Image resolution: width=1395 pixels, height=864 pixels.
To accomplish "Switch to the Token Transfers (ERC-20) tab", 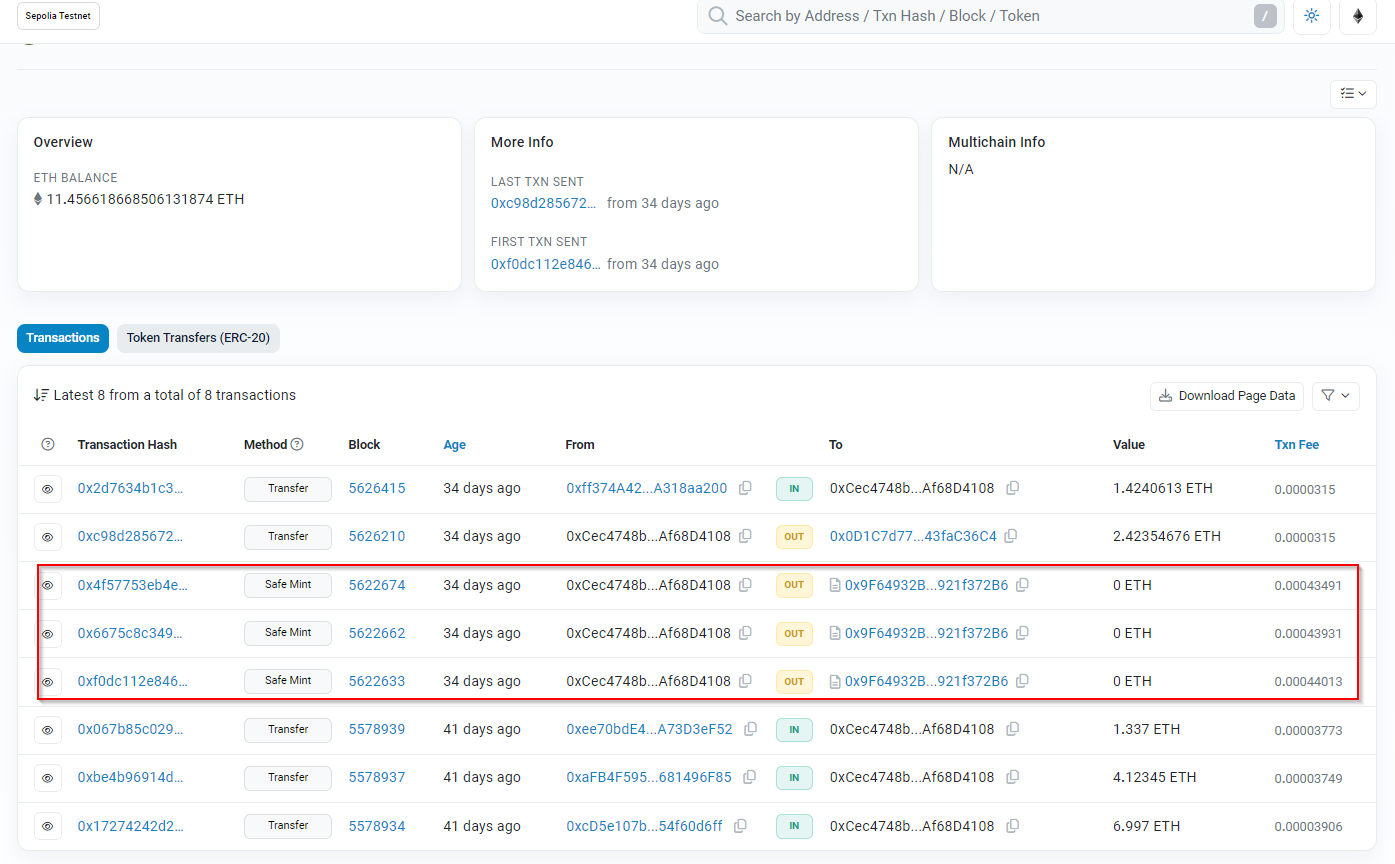I will 198,338.
